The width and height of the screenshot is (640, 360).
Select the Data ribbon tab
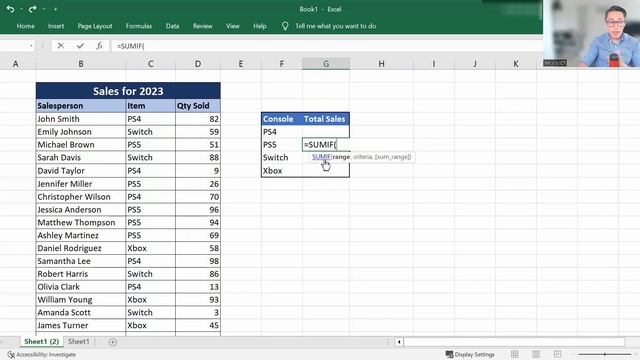(x=172, y=26)
